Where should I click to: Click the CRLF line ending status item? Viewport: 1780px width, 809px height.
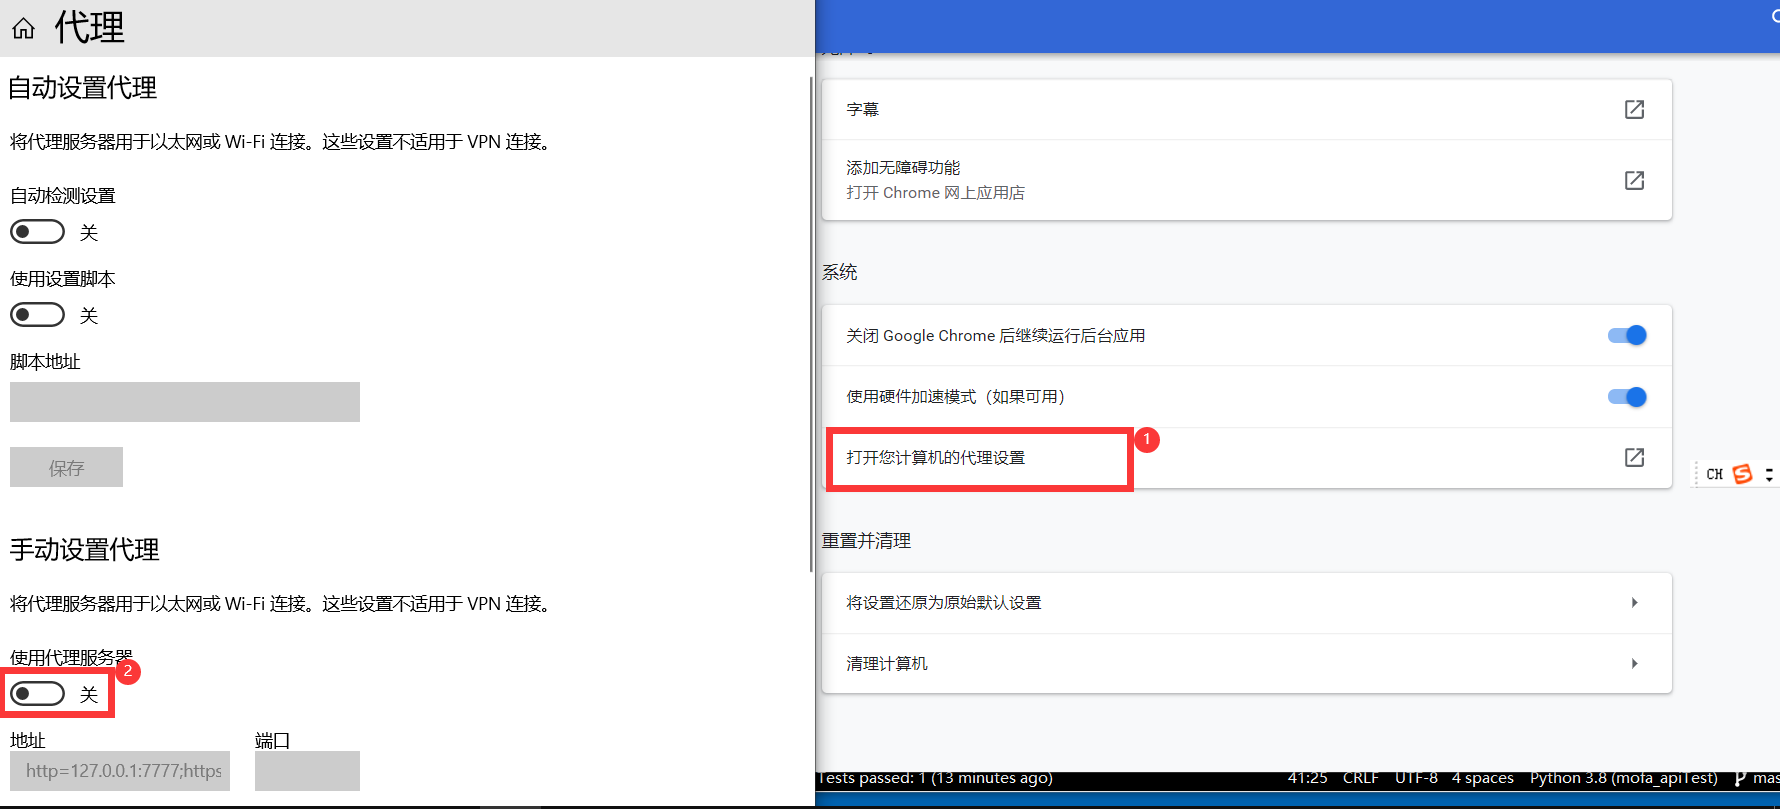tap(1360, 778)
